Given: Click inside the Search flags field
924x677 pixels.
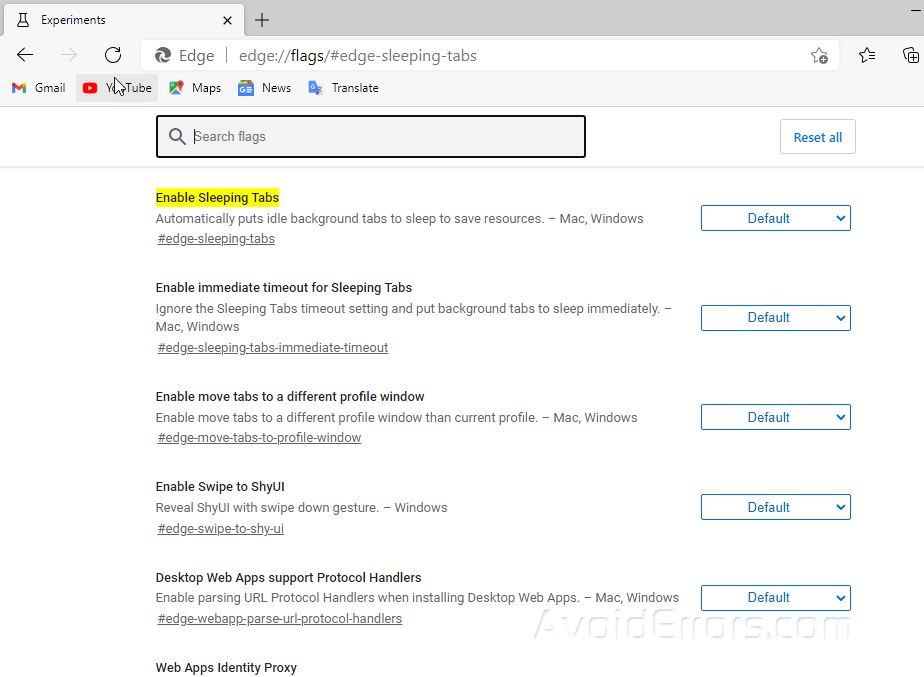Looking at the screenshot, I should [x=370, y=135].
